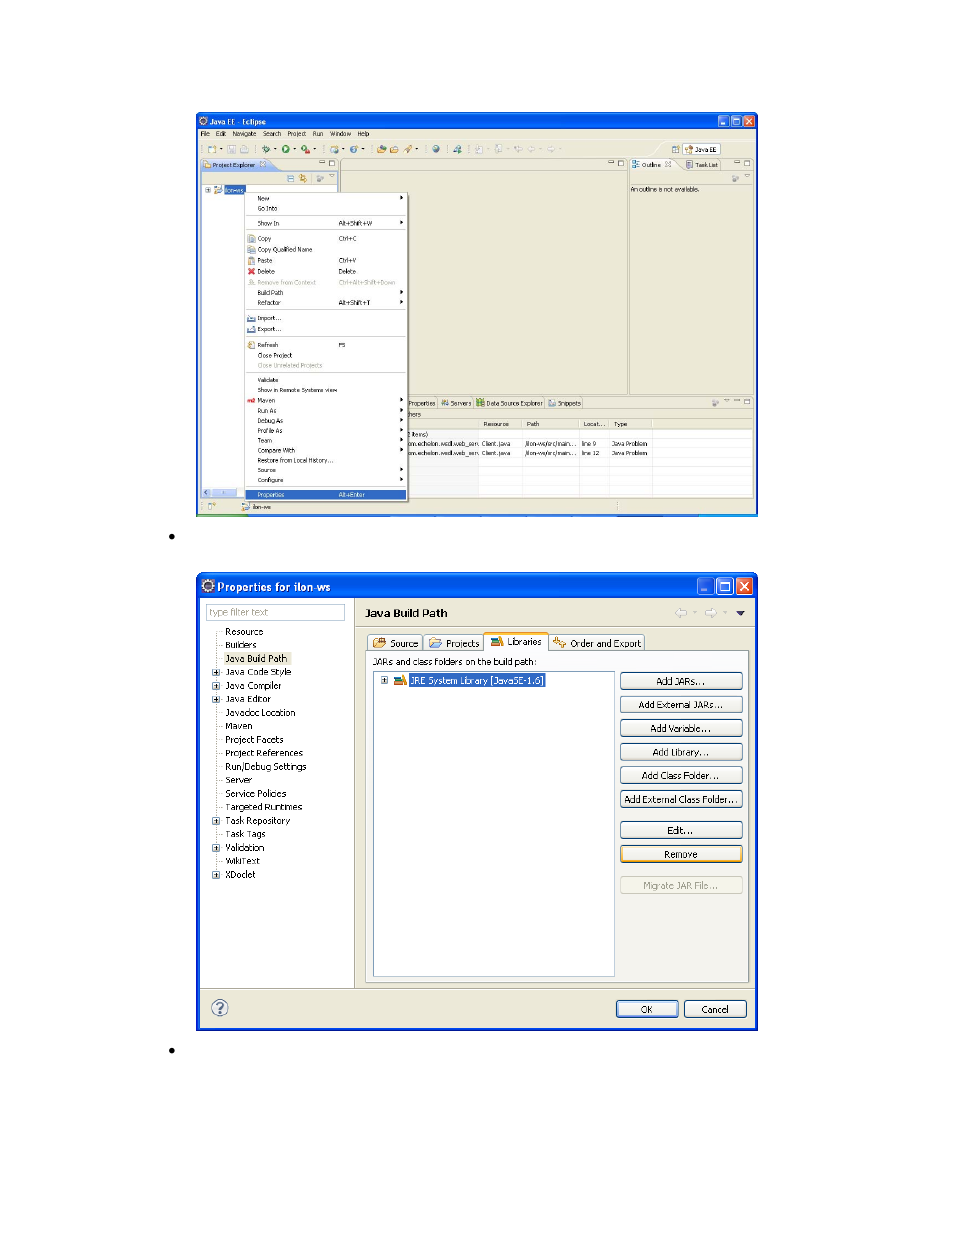Click the Cancel button
The image size is (954, 1235).
click(715, 1009)
